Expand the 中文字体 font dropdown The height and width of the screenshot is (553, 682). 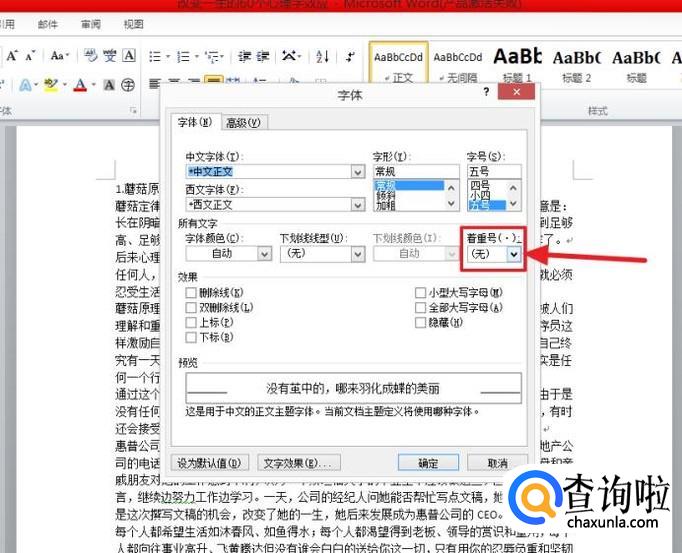click(357, 172)
